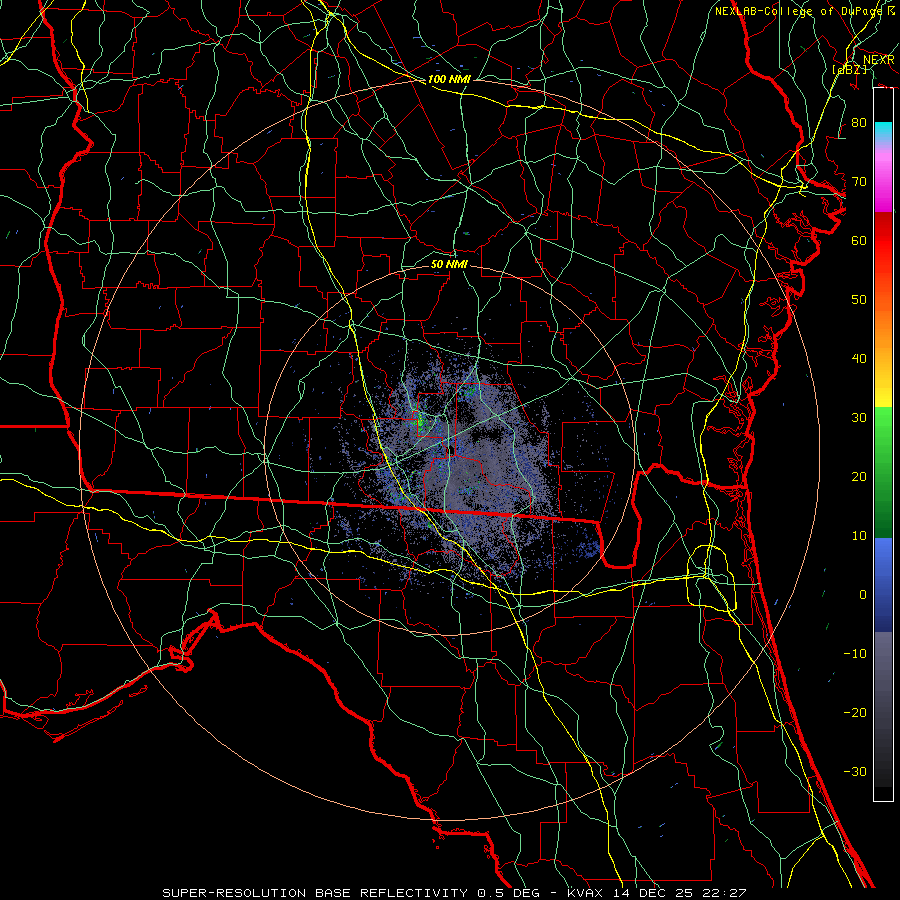Click the 80 value on the color scale
This screenshot has width=900, height=900.
(x=859, y=122)
